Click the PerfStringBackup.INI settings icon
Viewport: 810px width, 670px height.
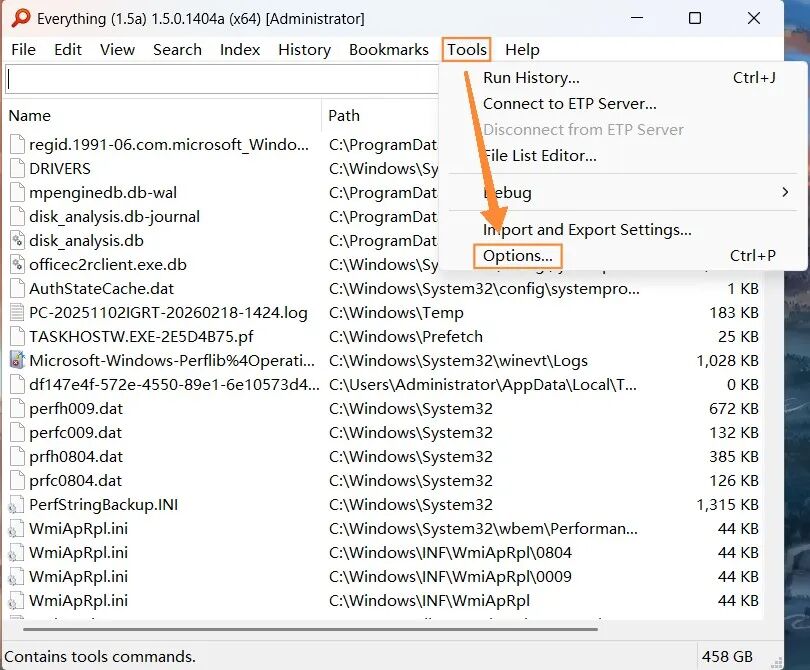click(16, 505)
